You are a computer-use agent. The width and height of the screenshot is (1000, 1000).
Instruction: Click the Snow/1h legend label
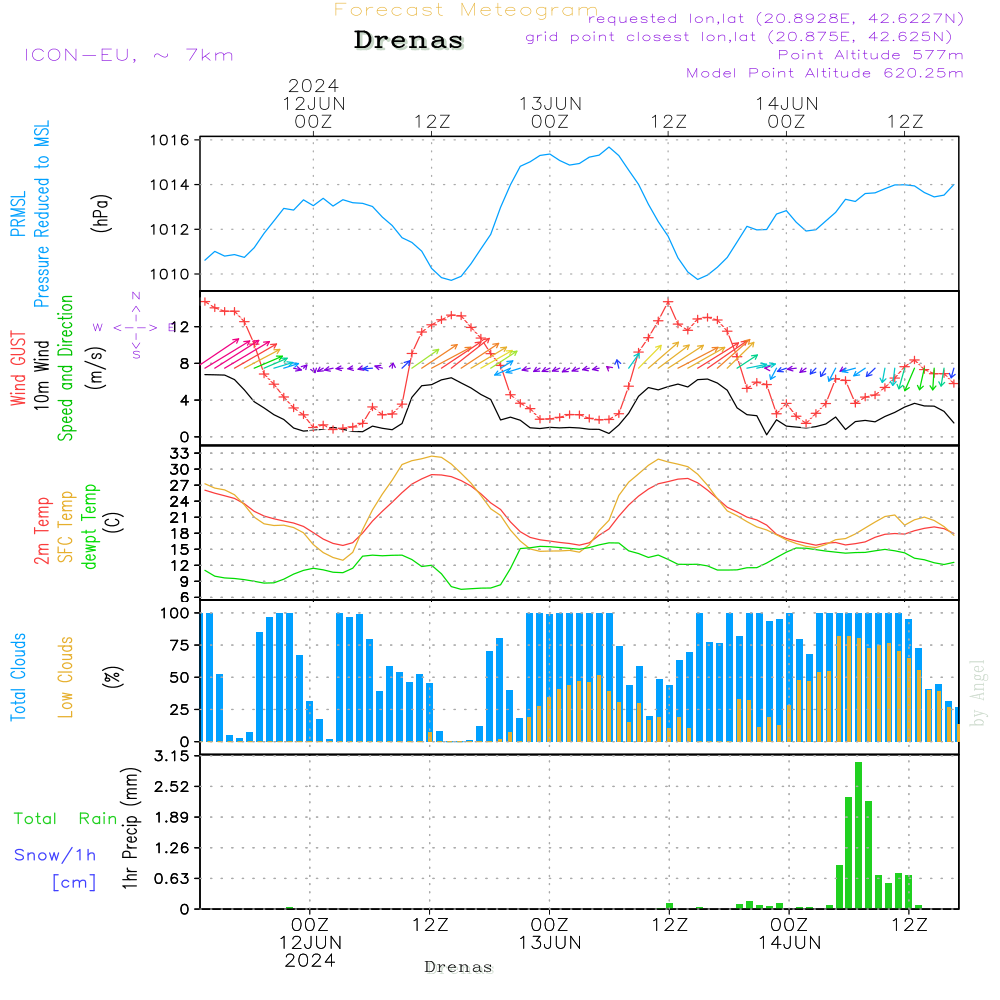point(55,855)
